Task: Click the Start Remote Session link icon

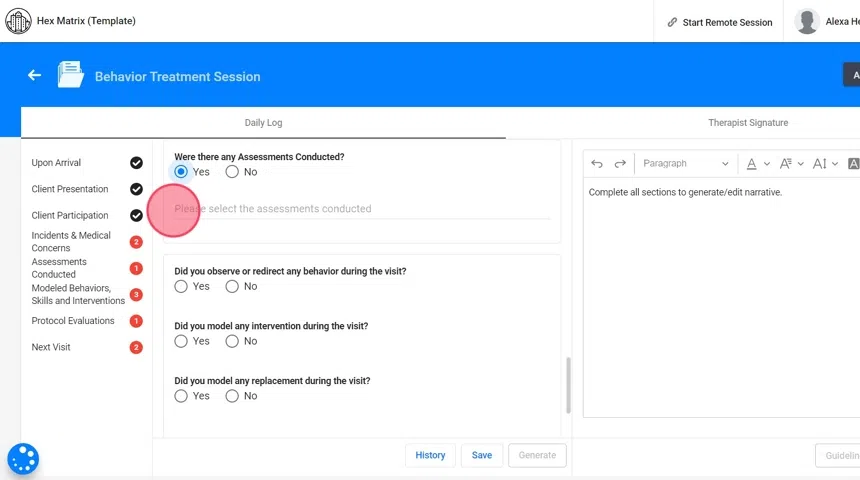Action: tap(672, 22)
